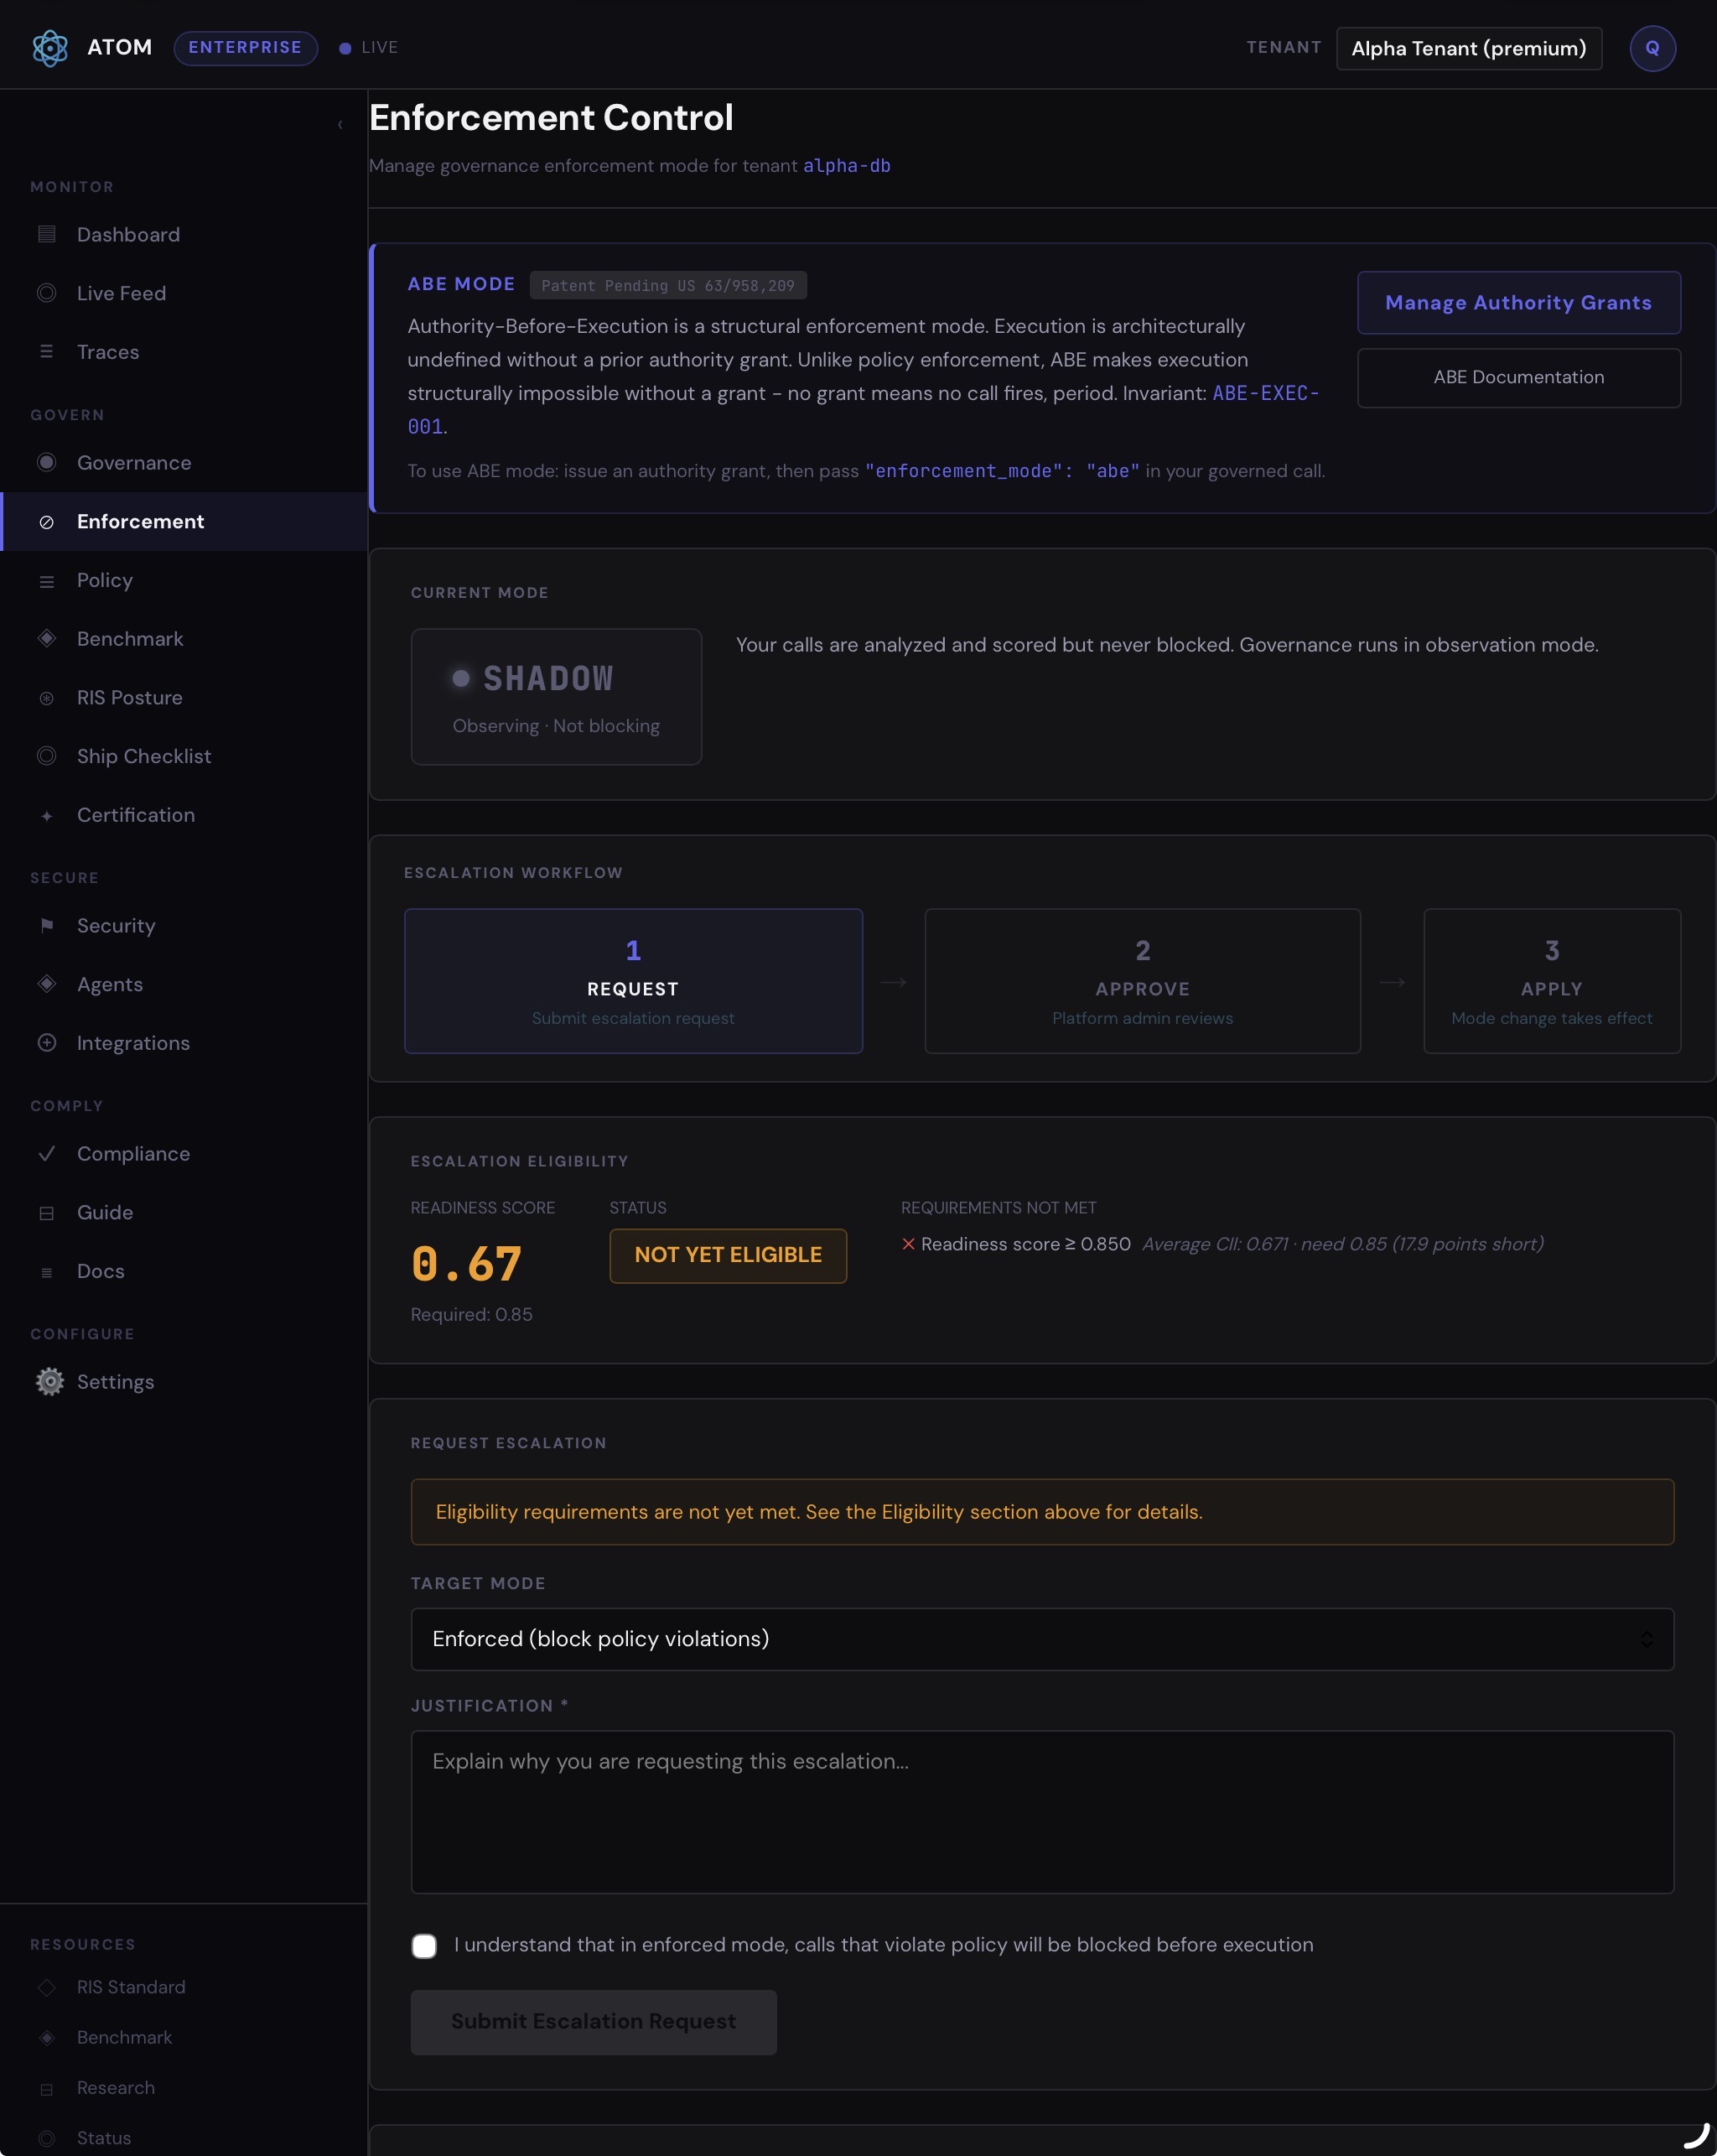Go to Policy in sidebar
This screenshot has width=1717, height=2156.
click(x=105, y=580)
